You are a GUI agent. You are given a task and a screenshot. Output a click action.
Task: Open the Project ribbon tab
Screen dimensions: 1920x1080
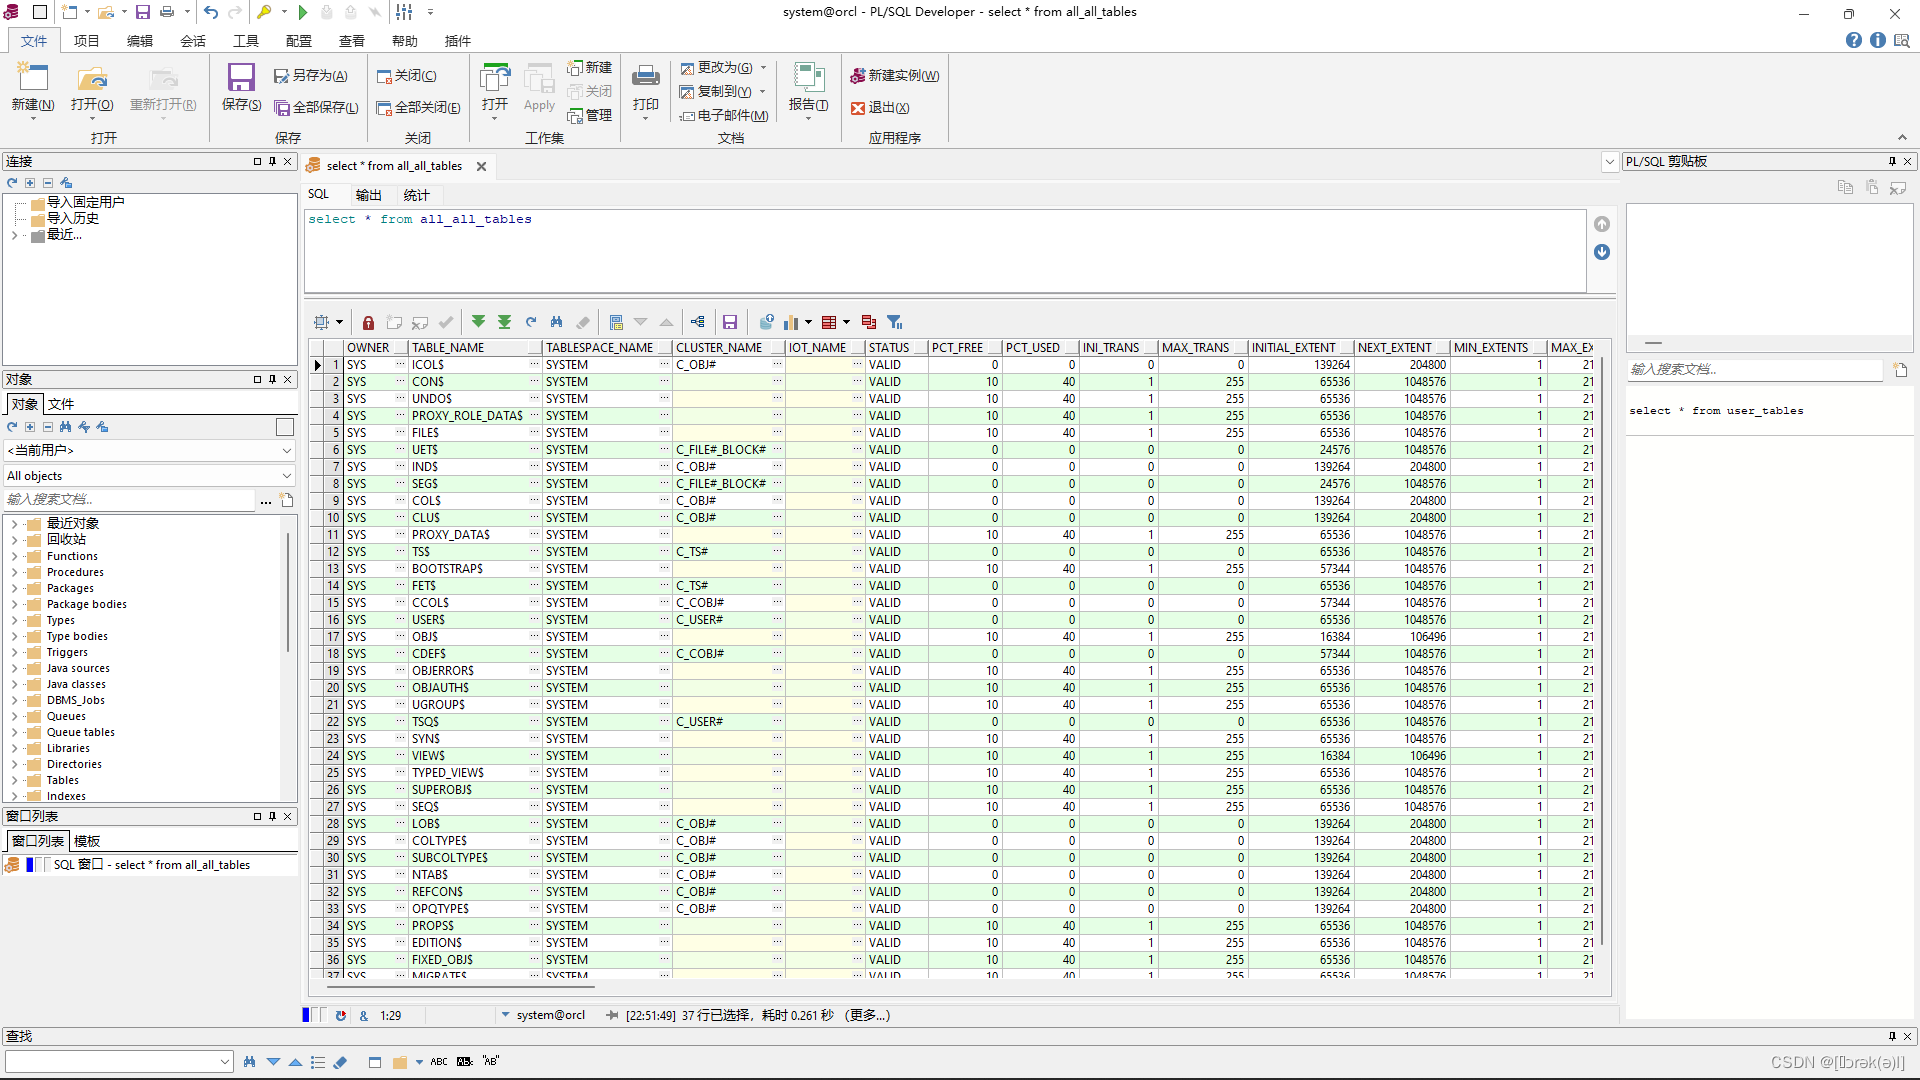[87, 41]
